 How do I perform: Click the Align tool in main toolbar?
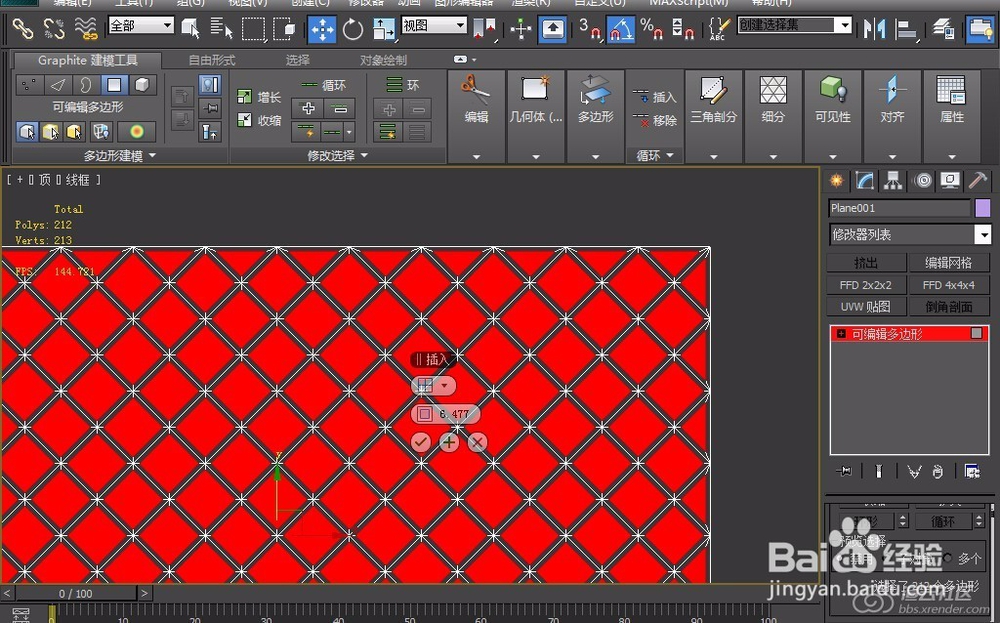[906, 29]
